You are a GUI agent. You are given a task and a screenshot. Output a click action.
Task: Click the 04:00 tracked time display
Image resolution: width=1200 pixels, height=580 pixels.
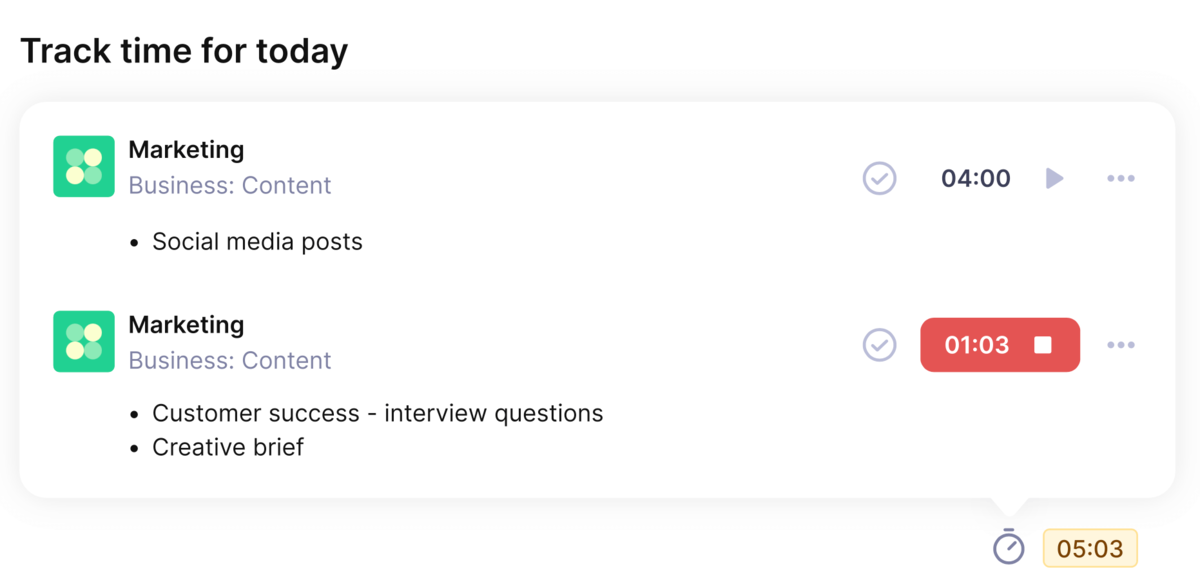[x=975, y=178]
